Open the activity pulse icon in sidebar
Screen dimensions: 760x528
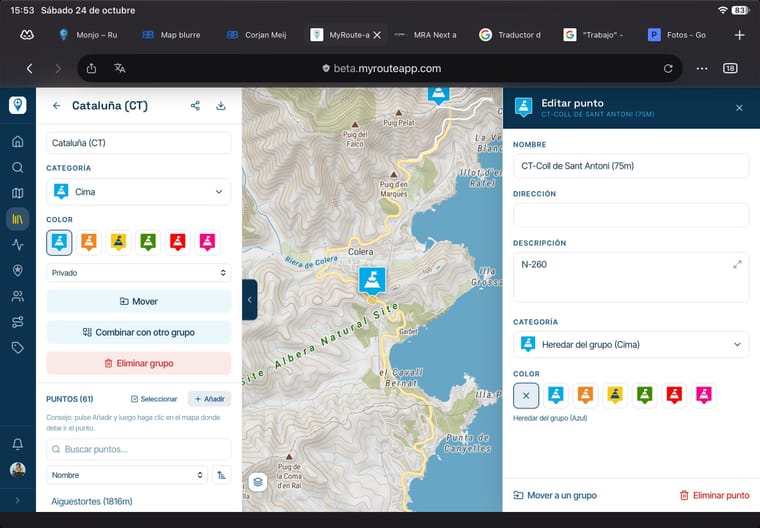point(17,244)
